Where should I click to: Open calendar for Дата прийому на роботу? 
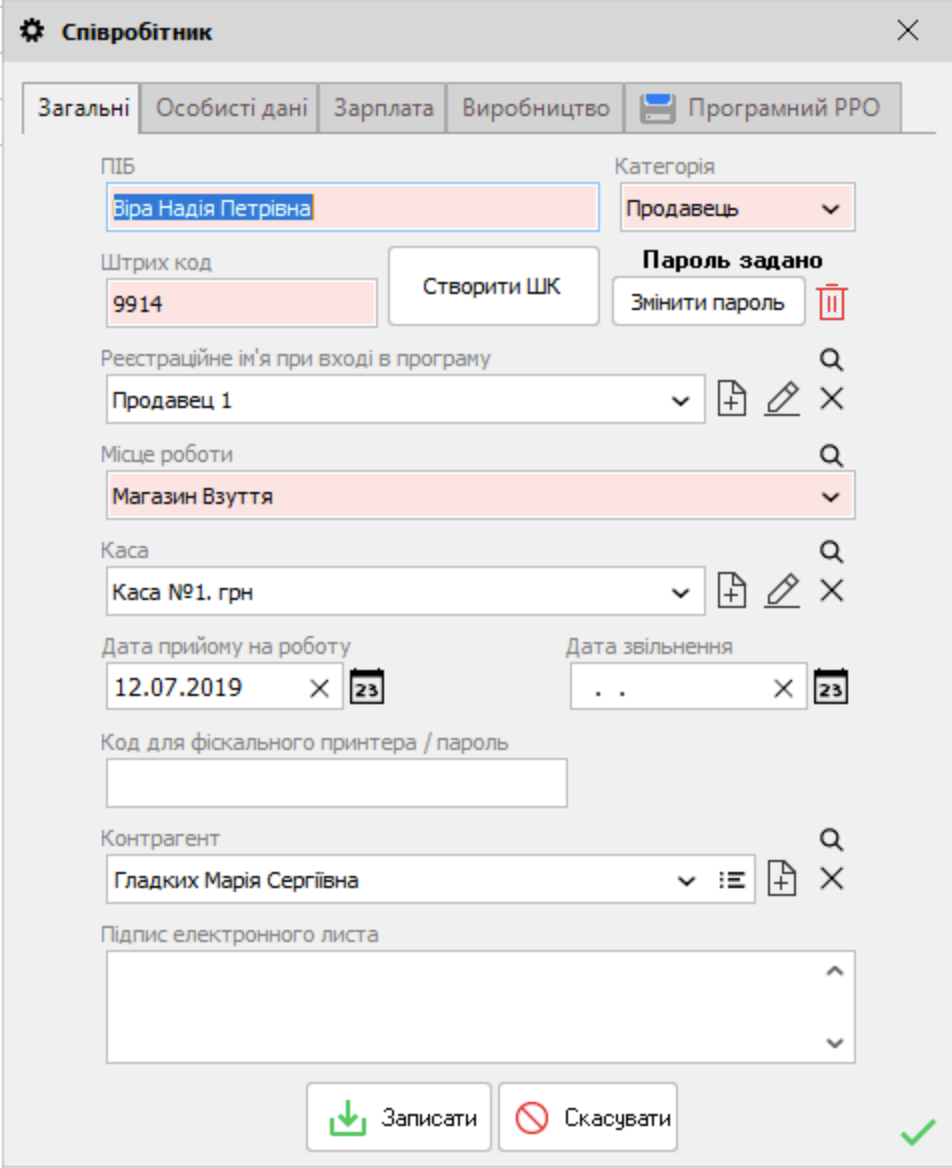366,688
